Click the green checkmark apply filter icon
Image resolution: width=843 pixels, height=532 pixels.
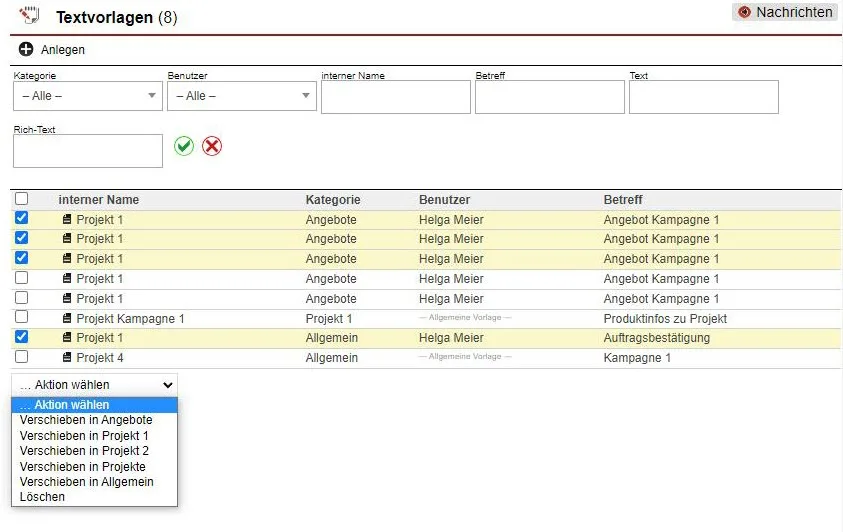[184, 146]
